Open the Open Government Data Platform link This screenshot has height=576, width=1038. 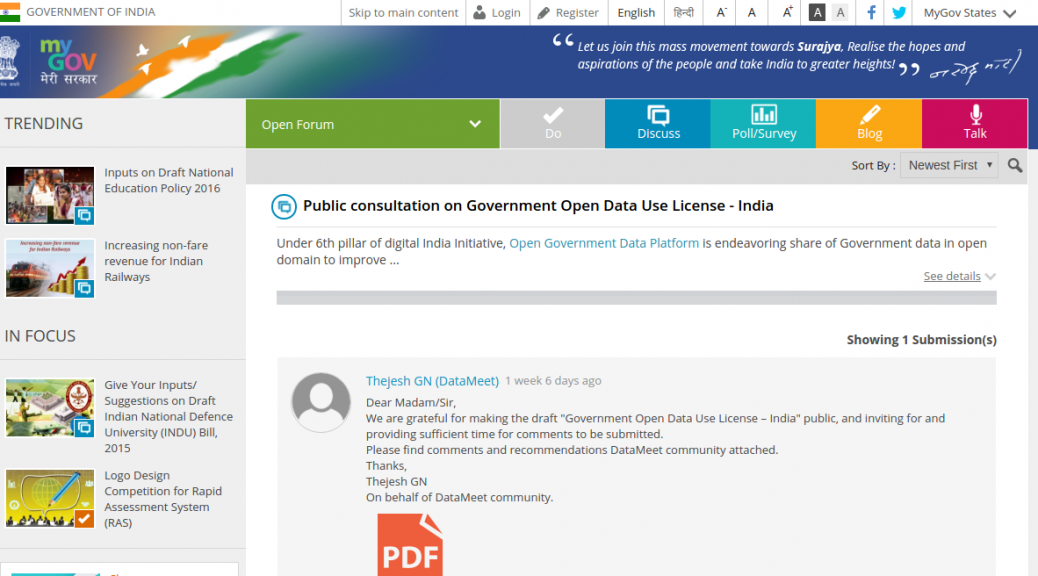[x=604, y=243]
